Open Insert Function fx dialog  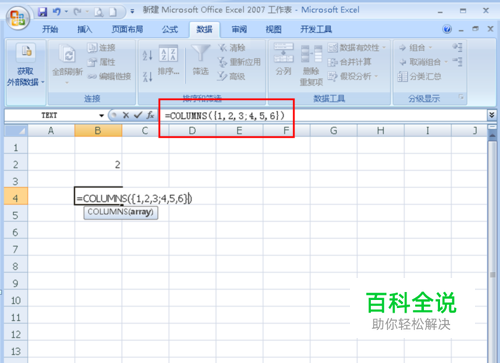[150, 115]
